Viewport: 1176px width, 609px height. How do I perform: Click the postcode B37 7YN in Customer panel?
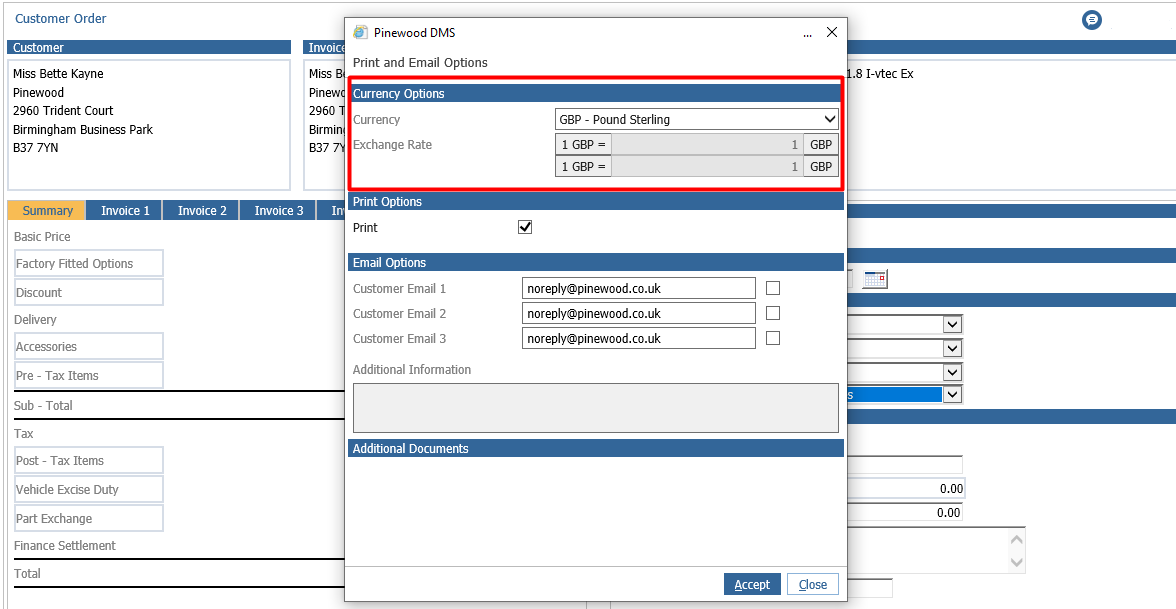tap(36, 148)
